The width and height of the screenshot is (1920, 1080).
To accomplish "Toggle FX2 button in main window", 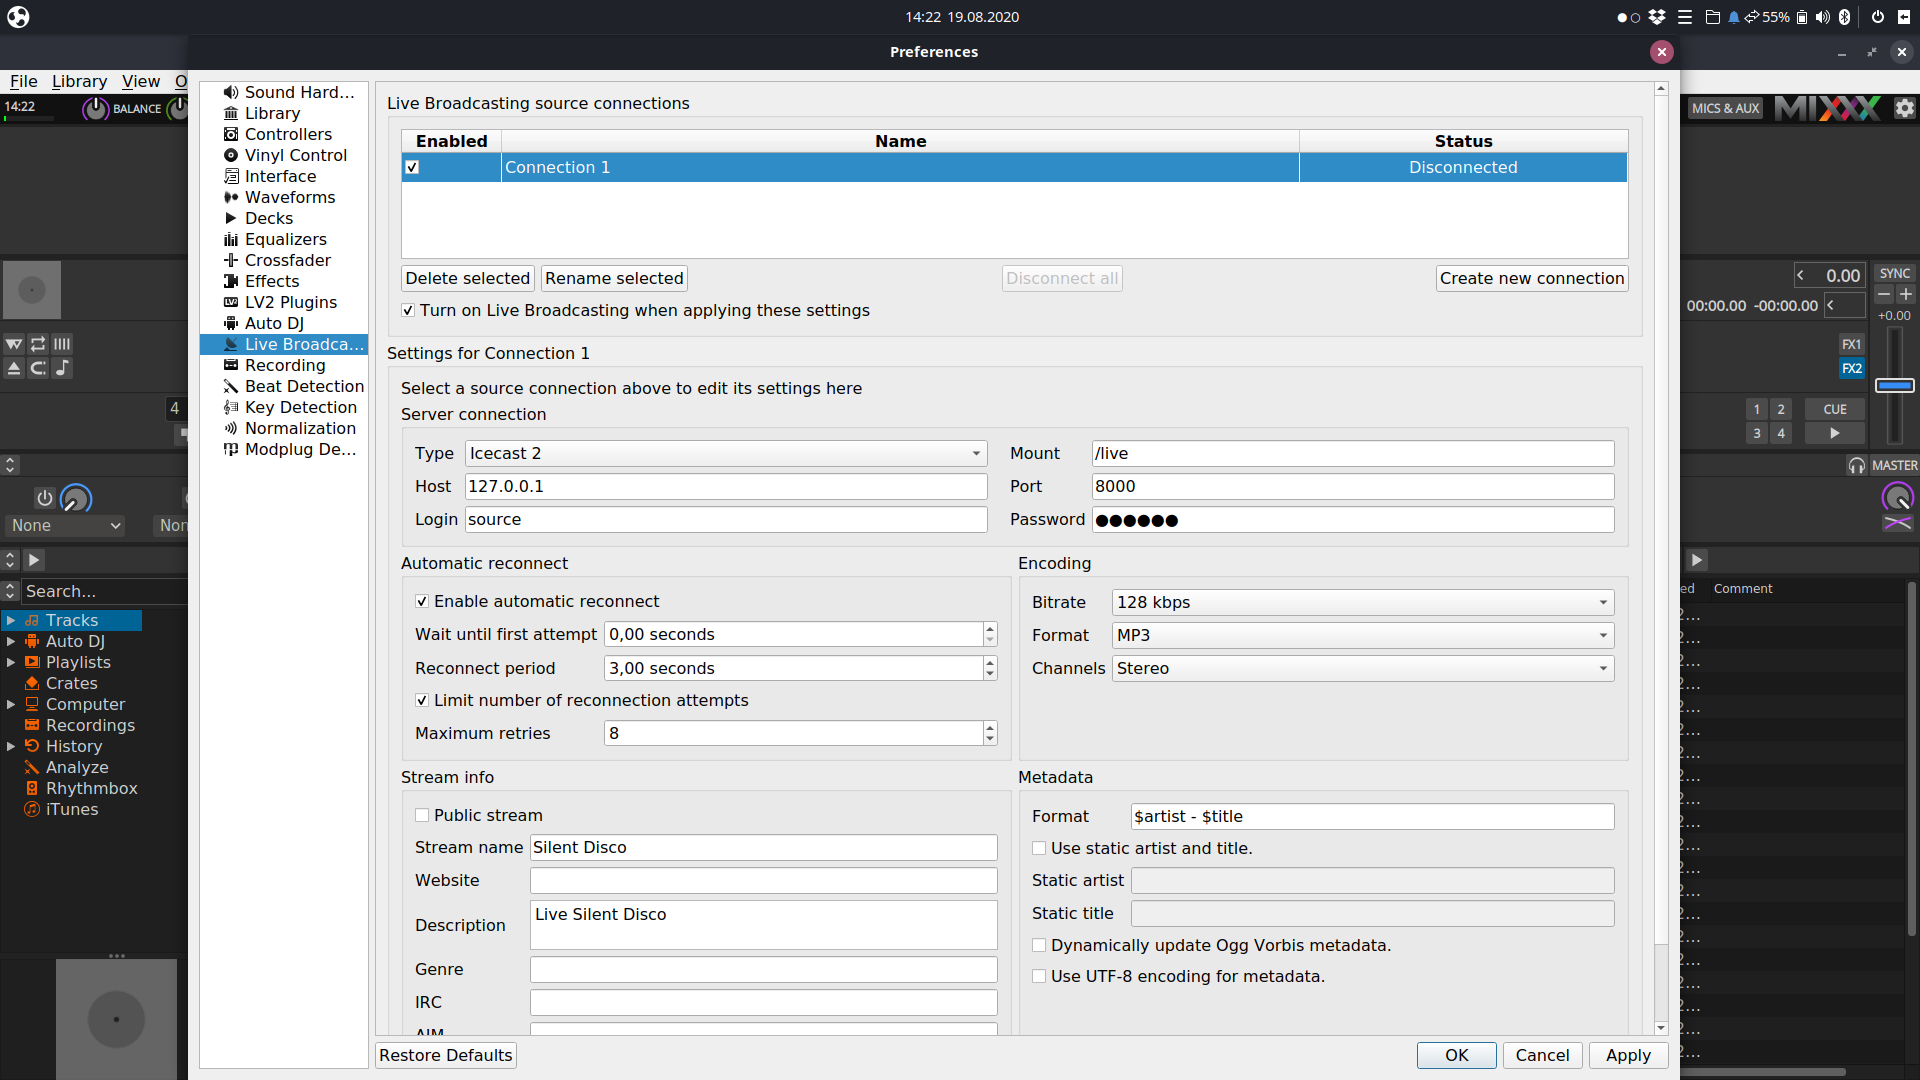I will [1852, 368].
